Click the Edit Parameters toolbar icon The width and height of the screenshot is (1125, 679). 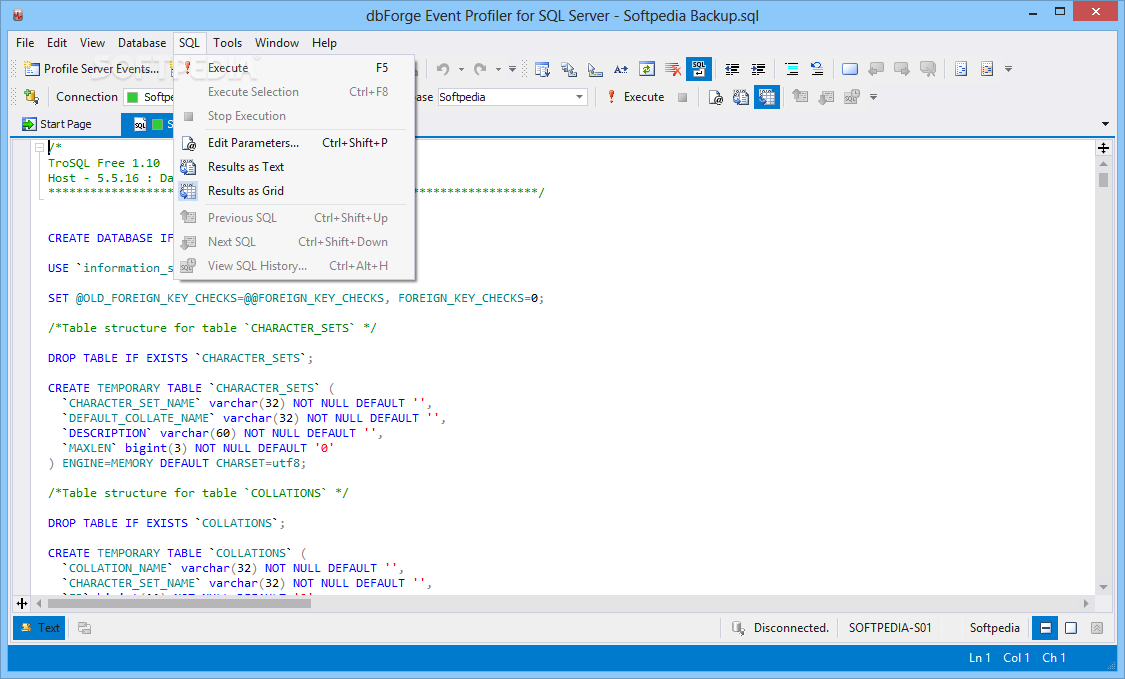click(715, 97)
